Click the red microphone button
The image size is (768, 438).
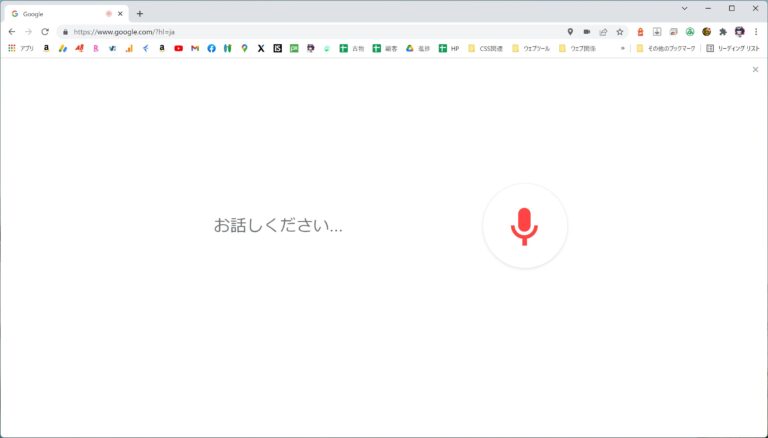(524, 226)
